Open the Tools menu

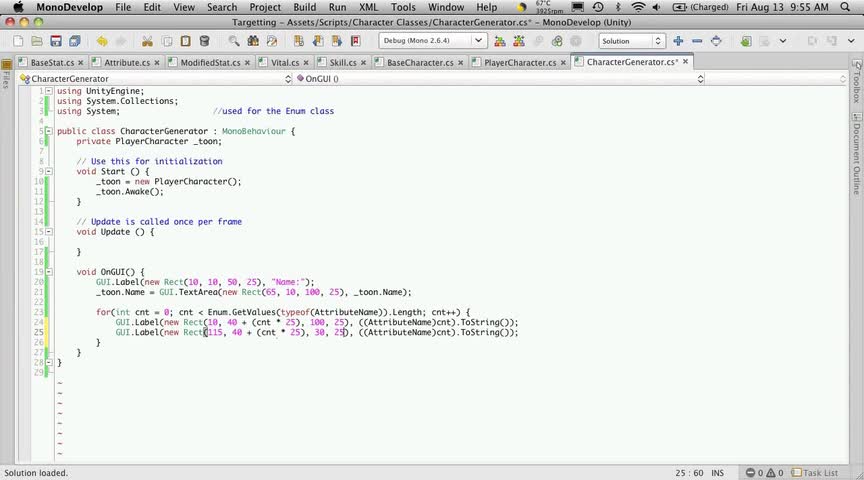[403, 7]
